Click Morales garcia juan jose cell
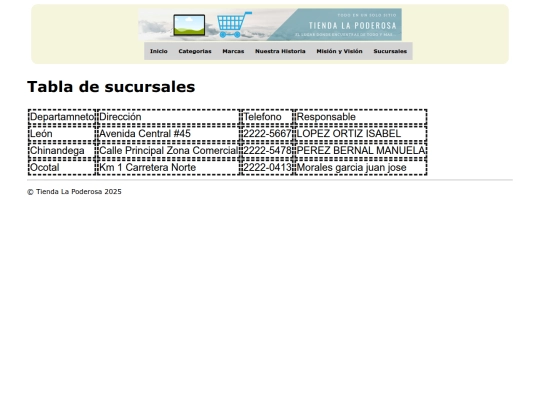 [361, 167]
